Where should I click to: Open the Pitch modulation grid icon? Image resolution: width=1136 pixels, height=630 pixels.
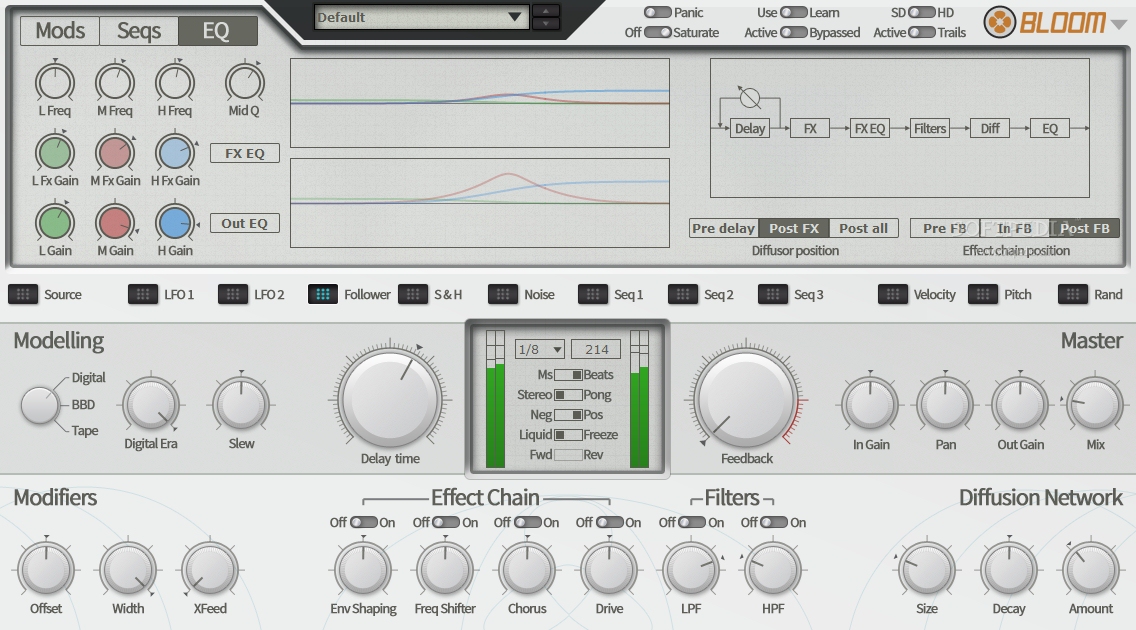[x=982, y=294]
